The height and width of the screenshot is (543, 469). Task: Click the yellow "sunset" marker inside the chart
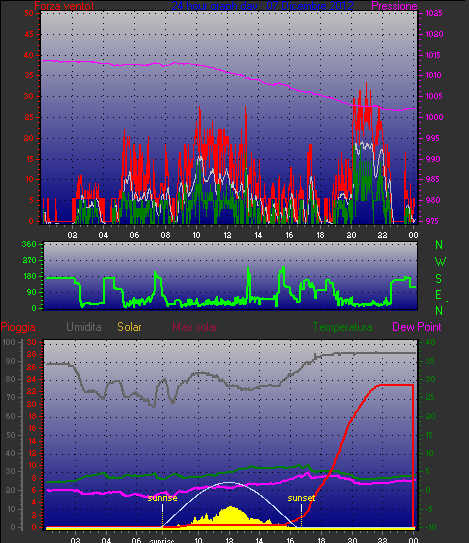tap(301, 498)
